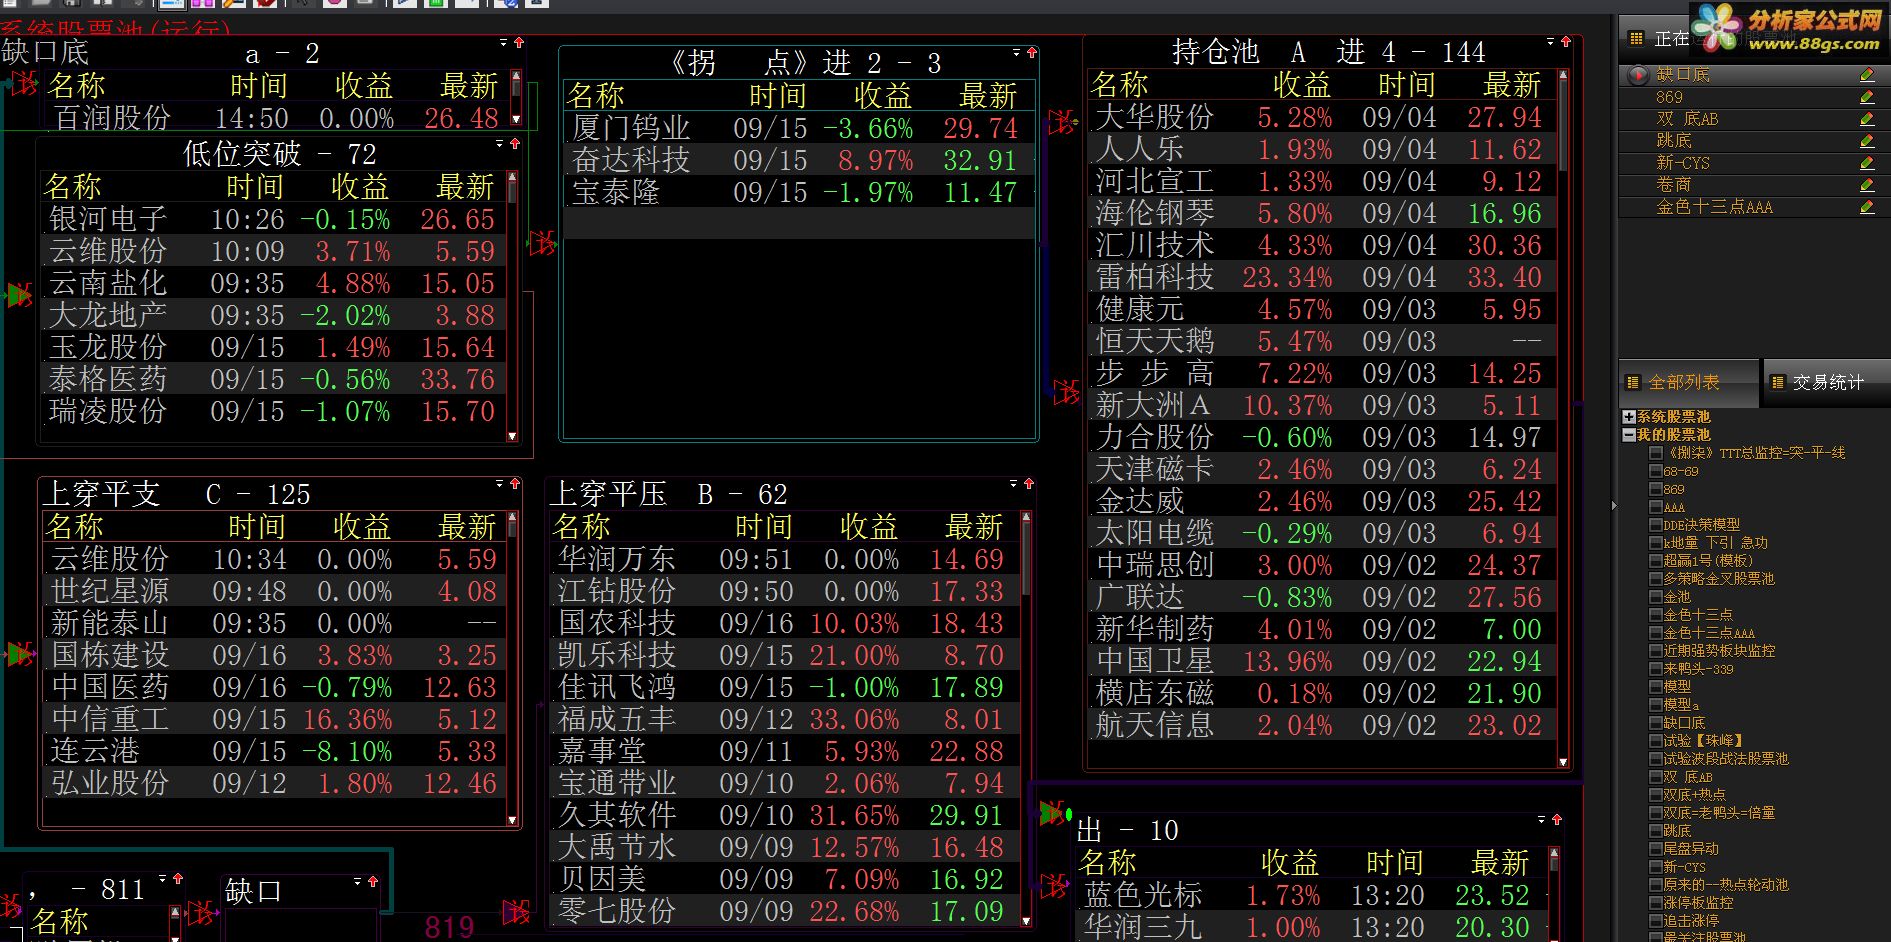Click the green connector node left of 大龙地产 row
Image resolution: width=1891 pixels, height=942 pixels.
pyautogui.click(x=18, y=295)
